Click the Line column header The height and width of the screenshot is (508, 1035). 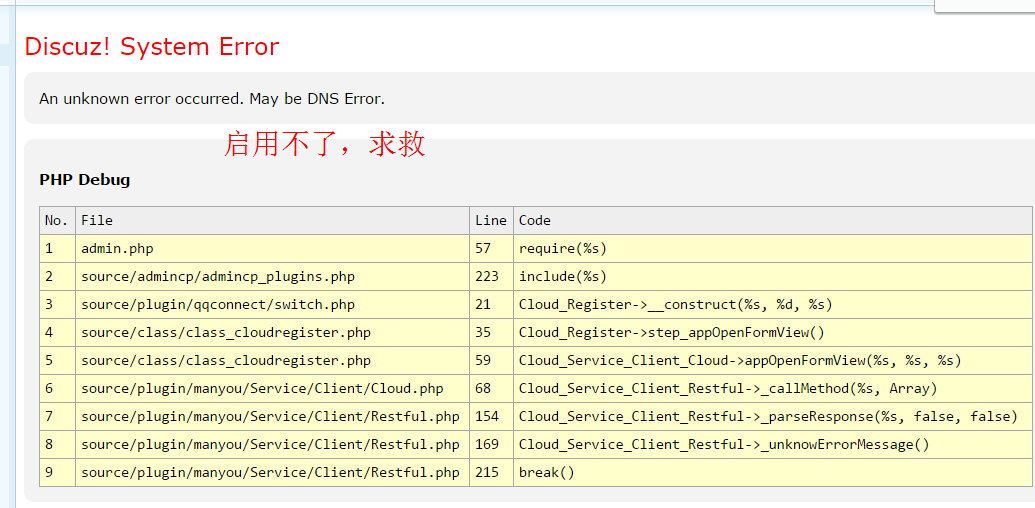(491, 220)
